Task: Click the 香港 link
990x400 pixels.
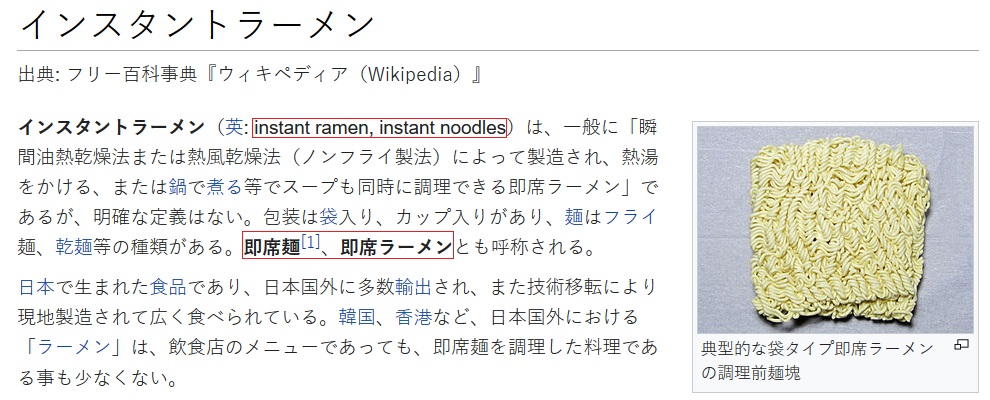Action: (414, 318)
